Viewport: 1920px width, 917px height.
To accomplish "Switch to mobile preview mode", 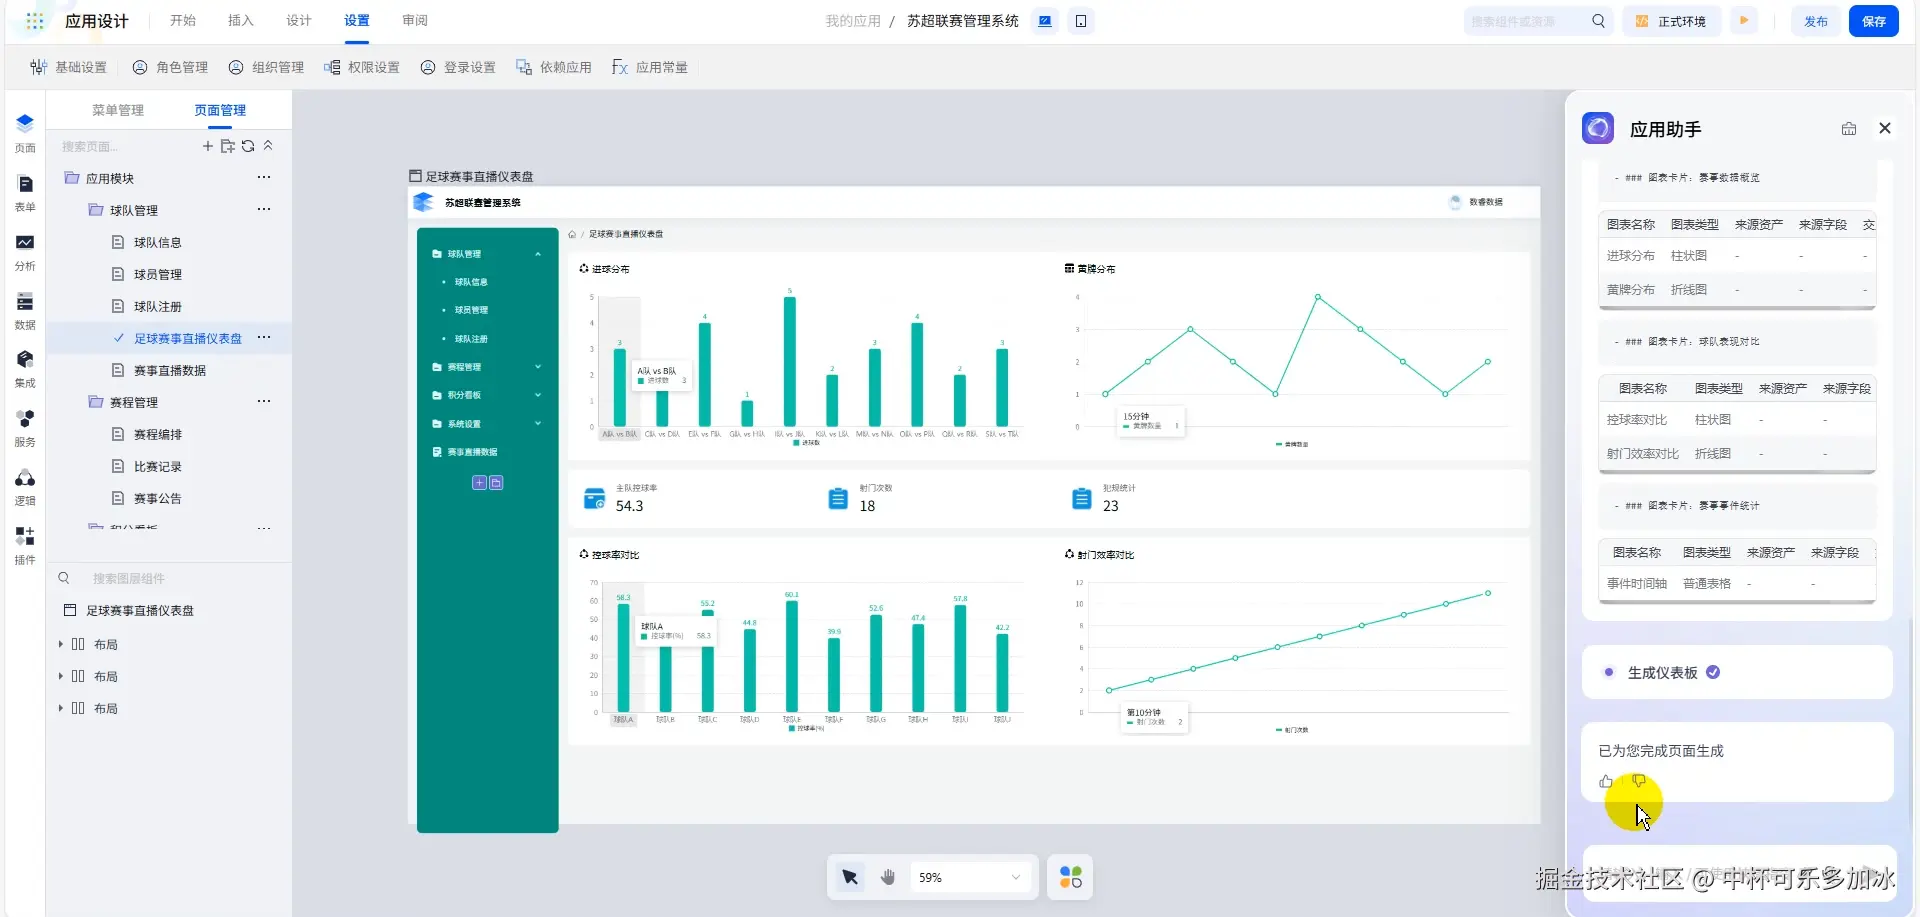I will point(1081,21).
